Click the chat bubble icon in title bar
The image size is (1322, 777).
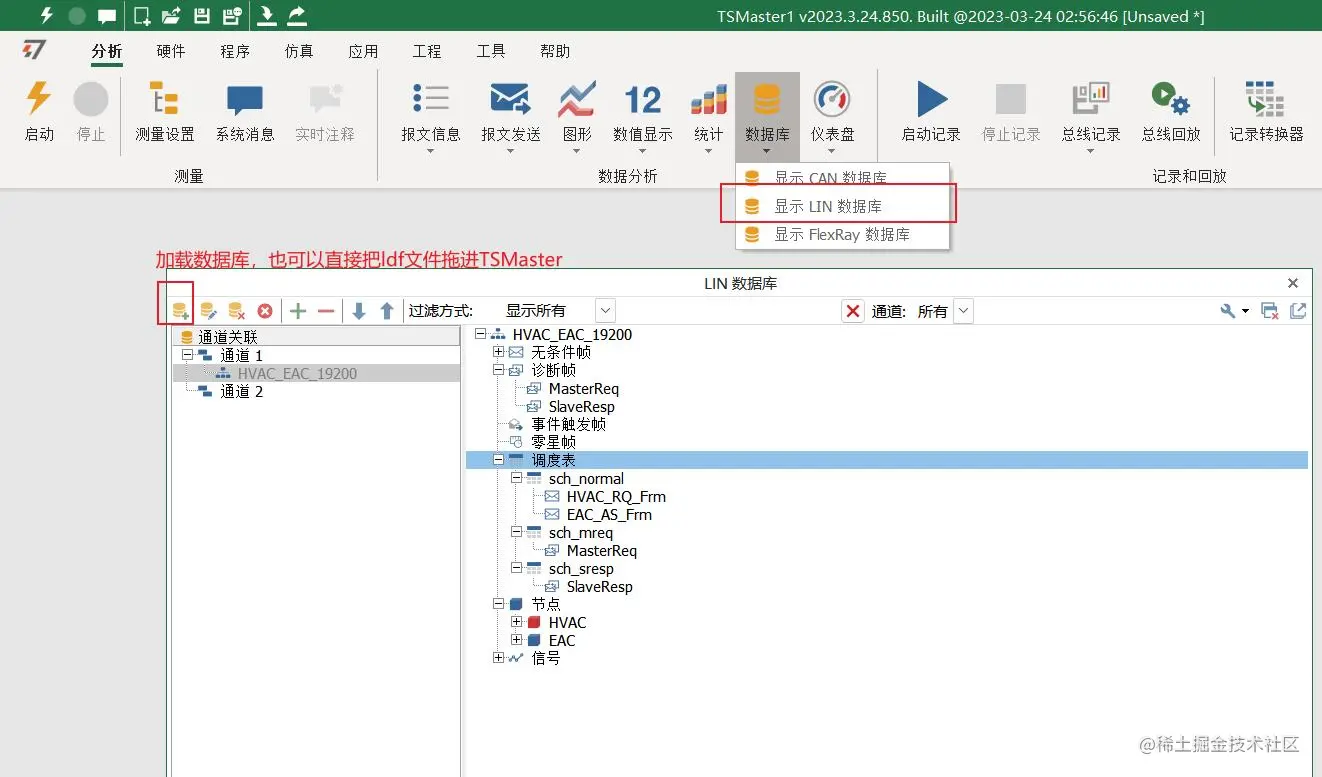click(x=107, y=16)
